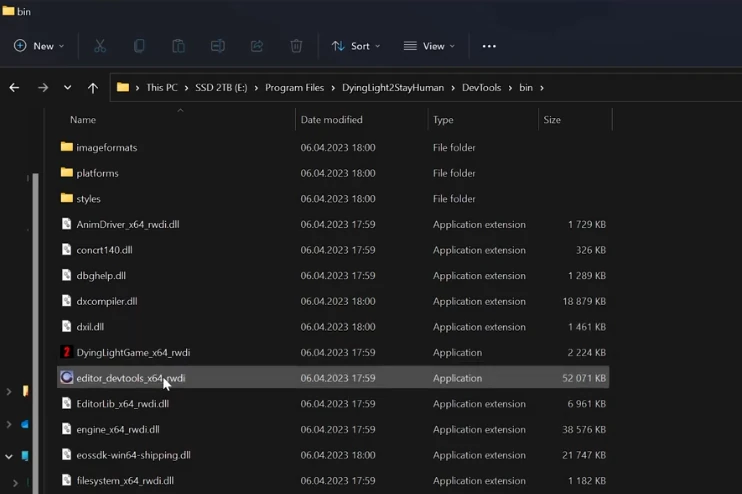Open the See more ellipsis menu
Viewport: 742px width, 494px height.
[489, 46]
